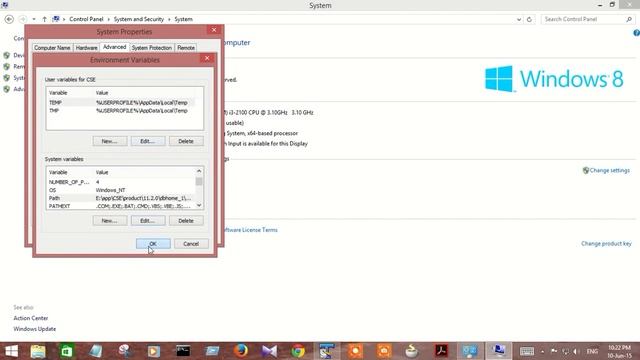Click Delete under system variables

coord(186,221)
